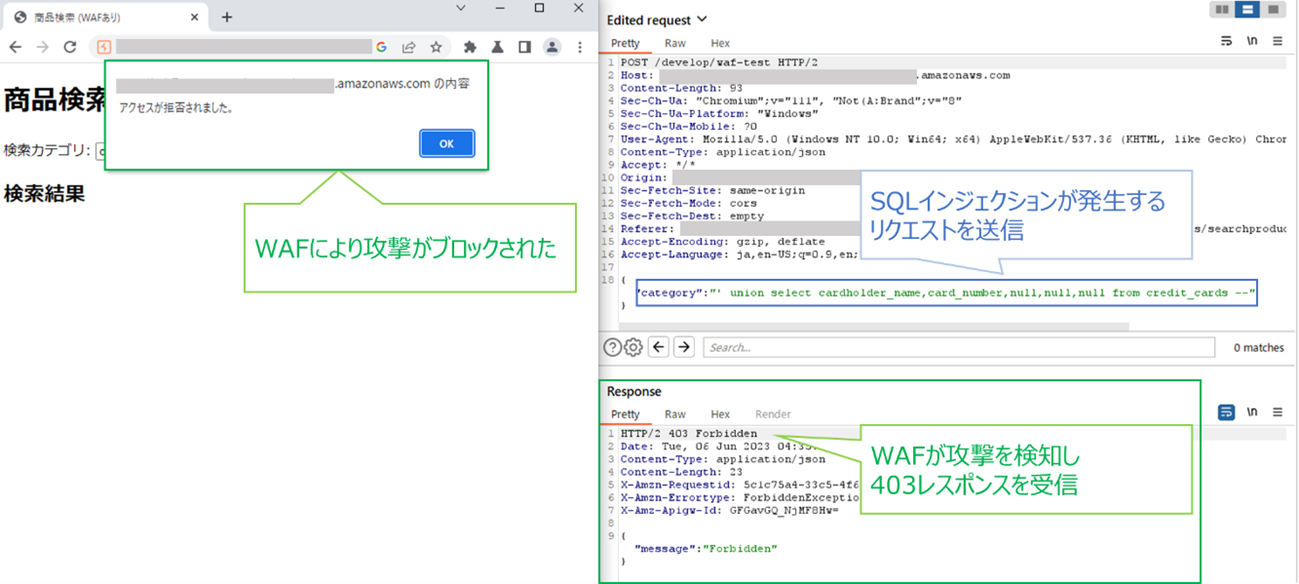The image size is (1299, 584).
Task: Click the search help question mark icon
Action: pyautogui.click(x=612, y=348)
